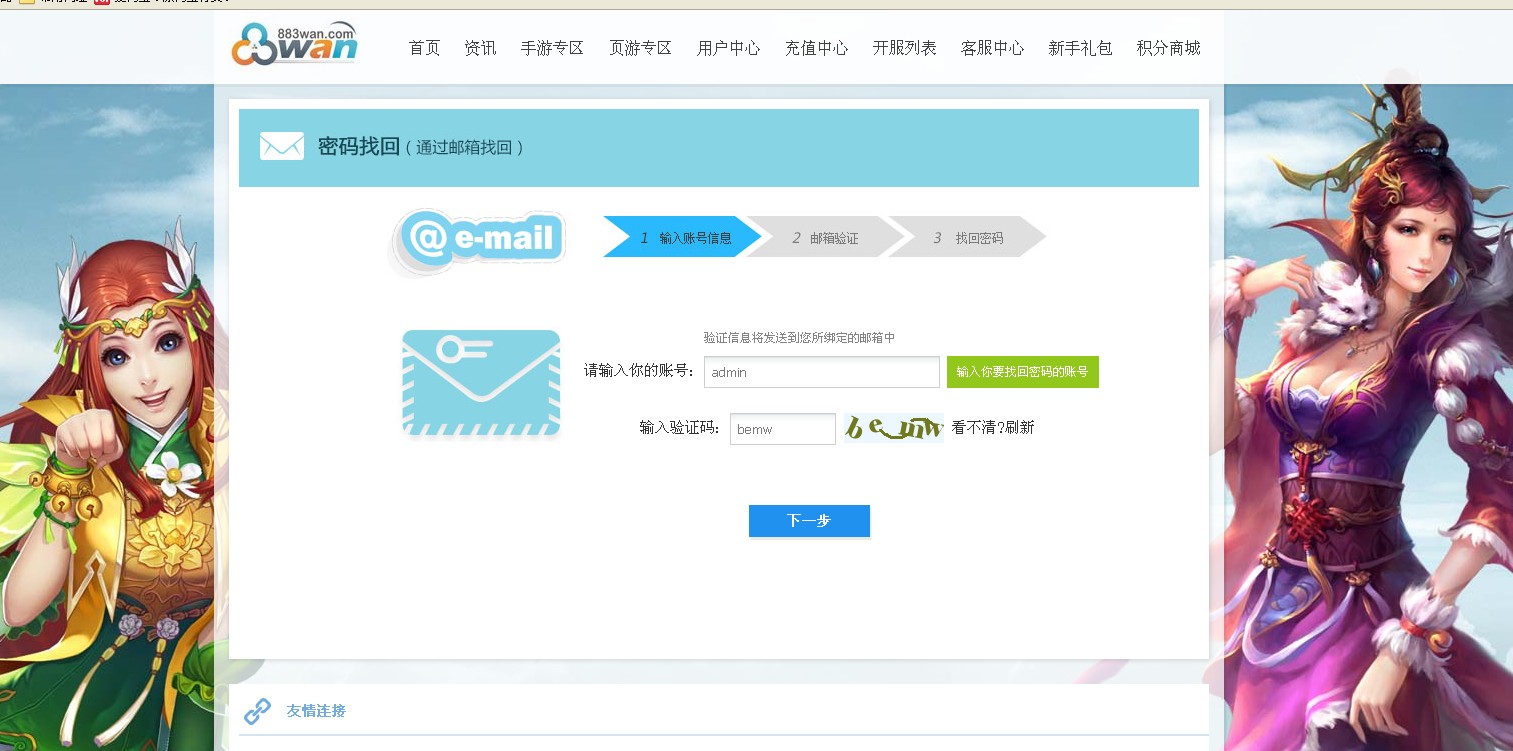The width and height of the screenshot is (1513, 751).
Task: Focus the account input containing admin
Action: pyautogui.click(x=822, y=372)
